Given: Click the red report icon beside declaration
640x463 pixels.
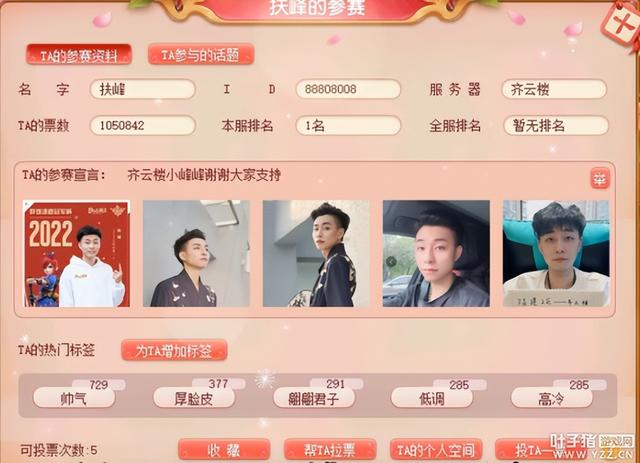Looking at the screenshot, I should (600, 178).
